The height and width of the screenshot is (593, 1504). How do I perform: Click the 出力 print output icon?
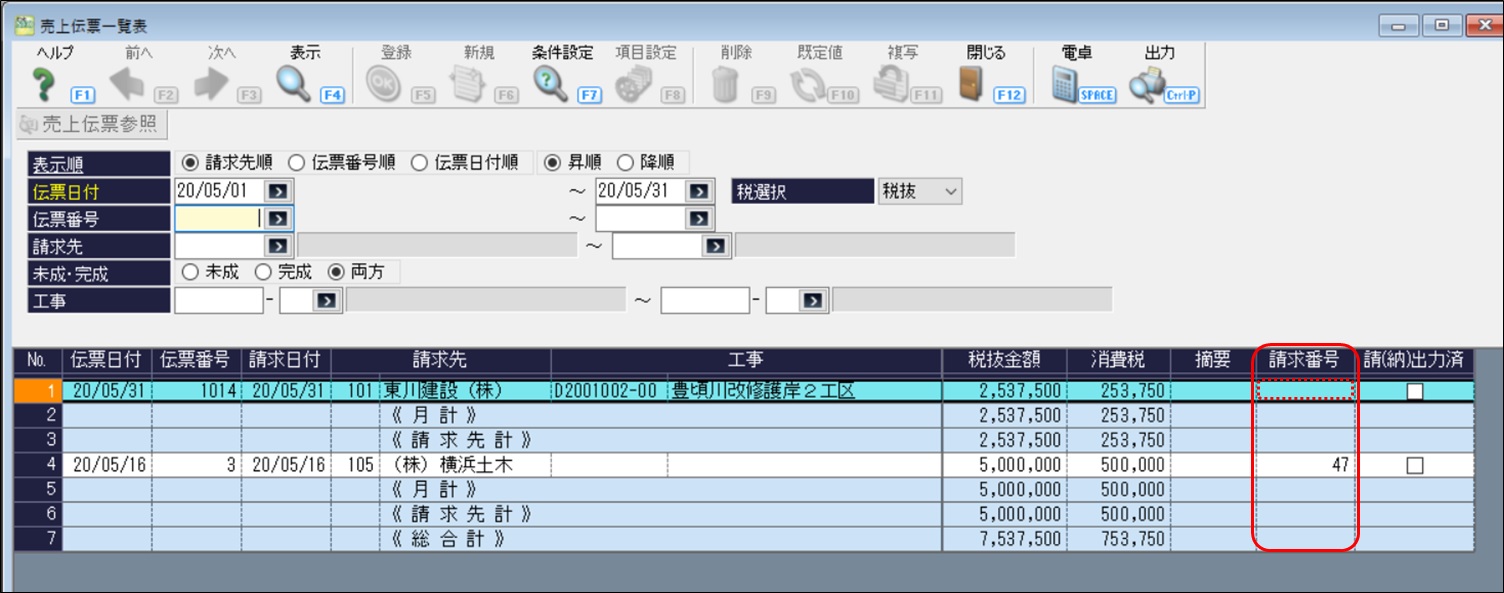pos(1146,85)
